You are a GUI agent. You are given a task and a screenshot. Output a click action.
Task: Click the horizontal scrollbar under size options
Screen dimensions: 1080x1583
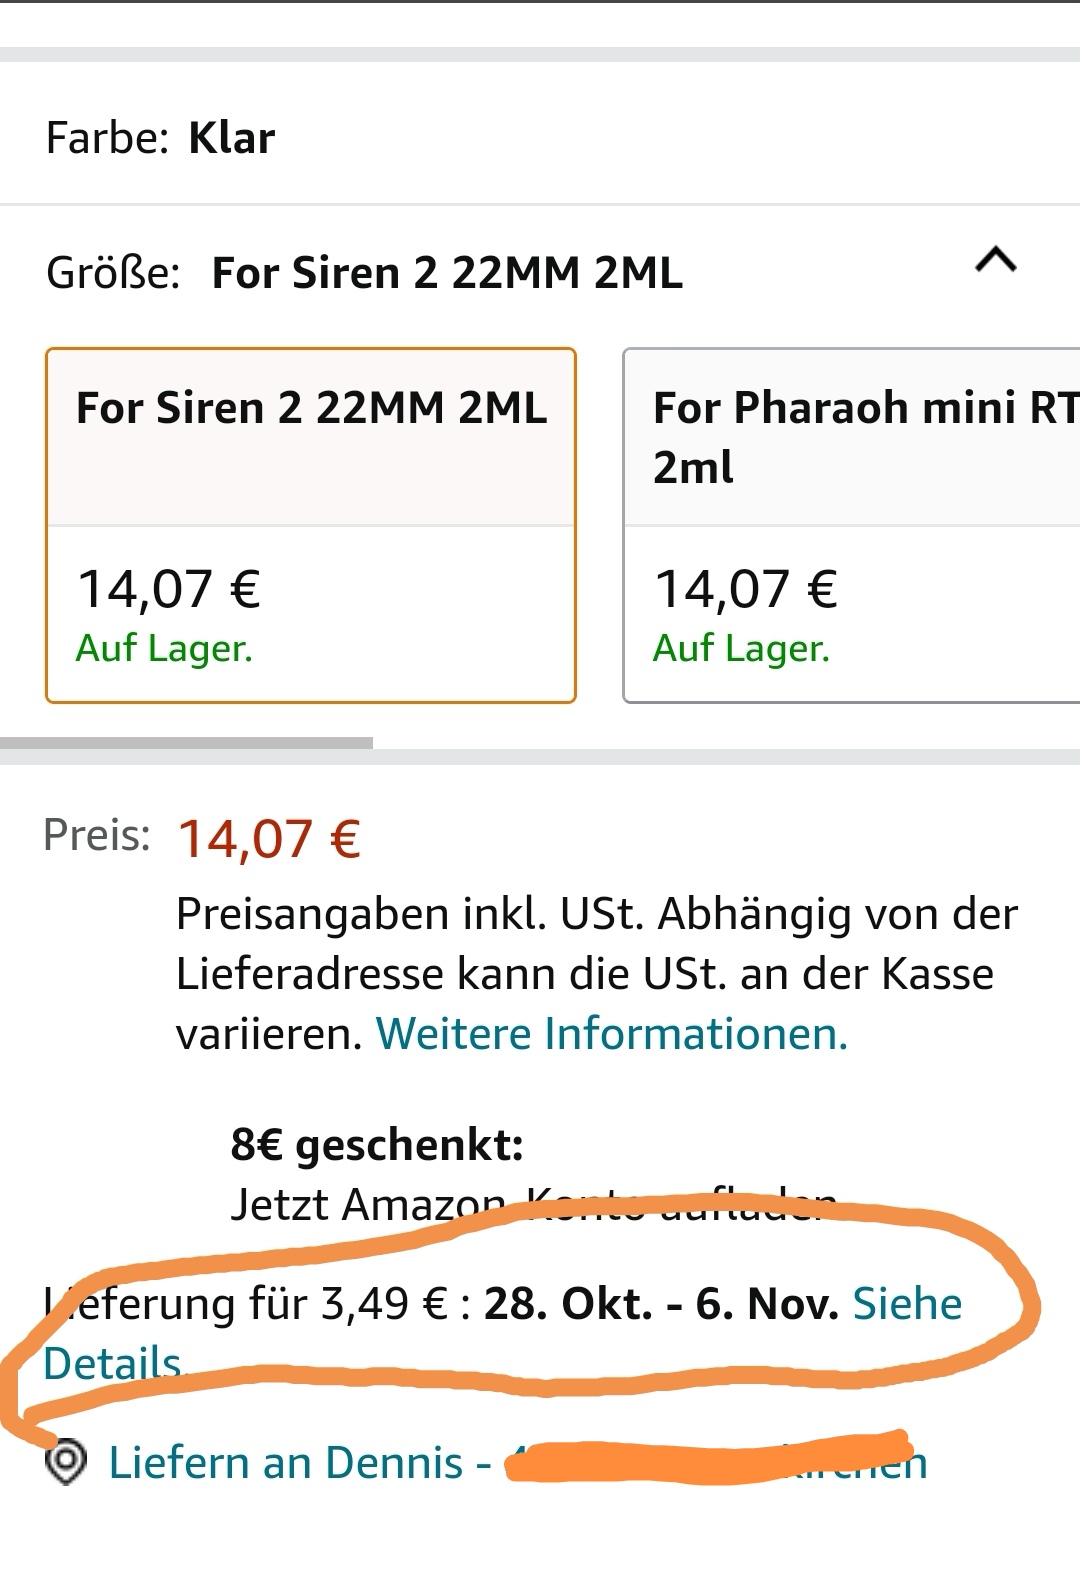[186, 743]
